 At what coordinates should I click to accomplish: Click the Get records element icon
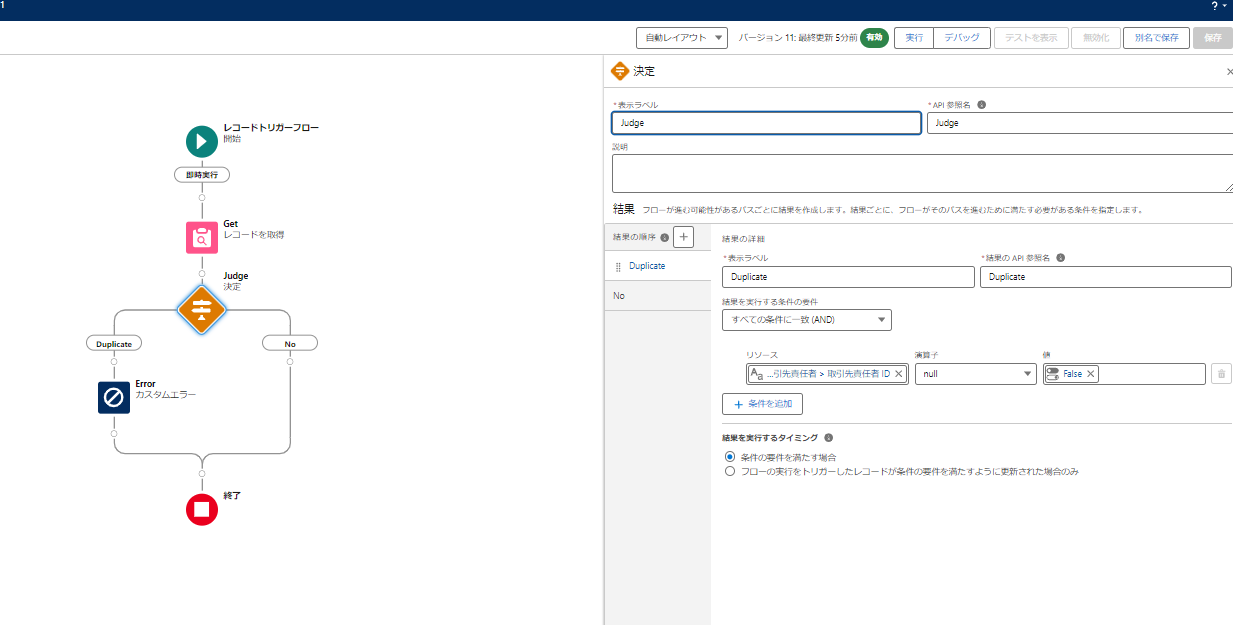(202, 238)
